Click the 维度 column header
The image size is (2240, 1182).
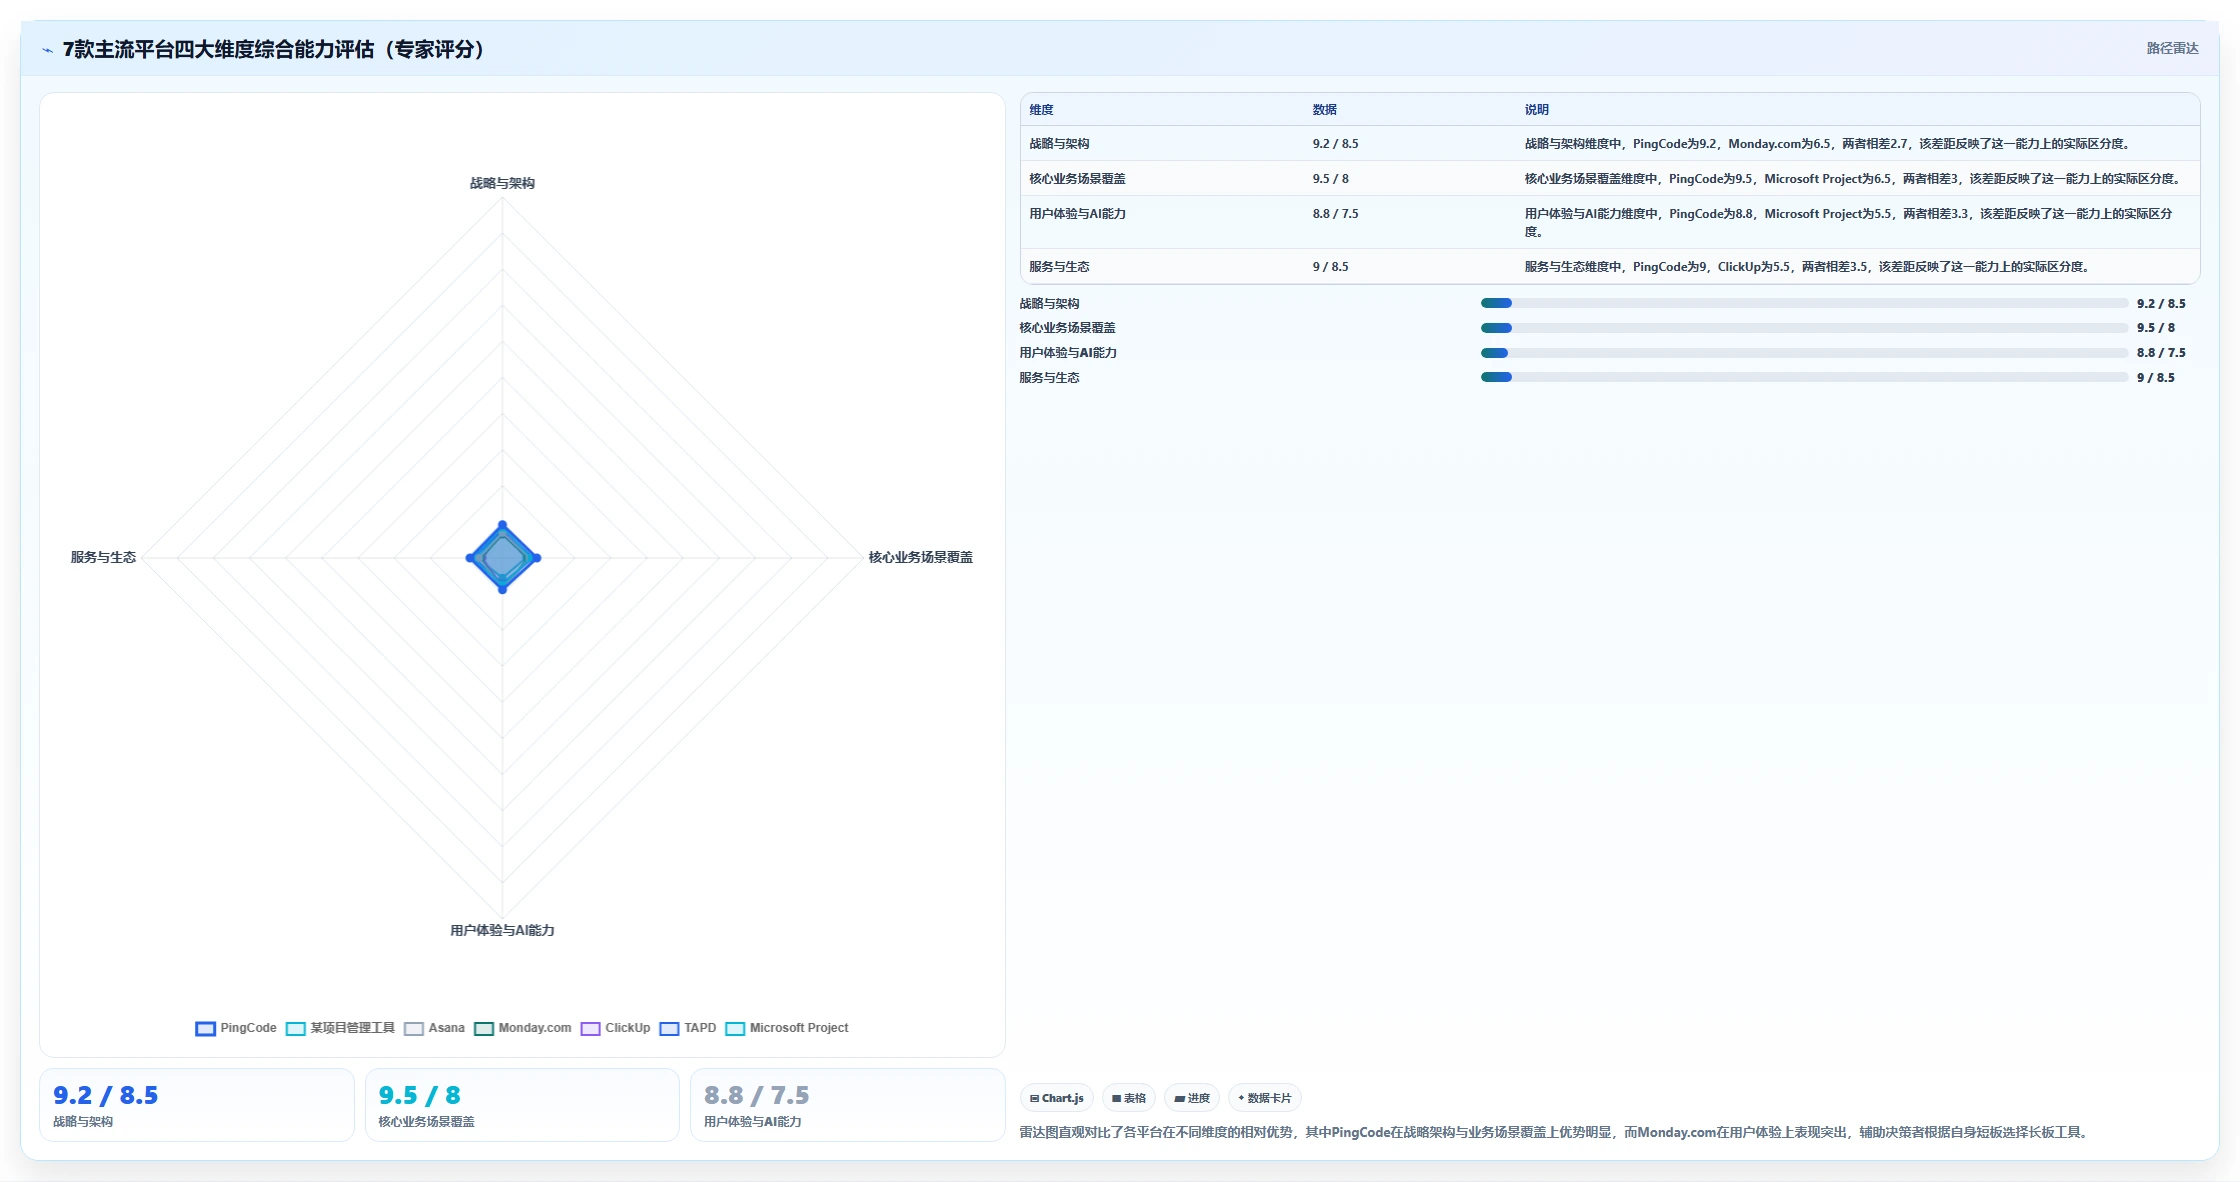pyautogui.click(x=1041, y=110)
